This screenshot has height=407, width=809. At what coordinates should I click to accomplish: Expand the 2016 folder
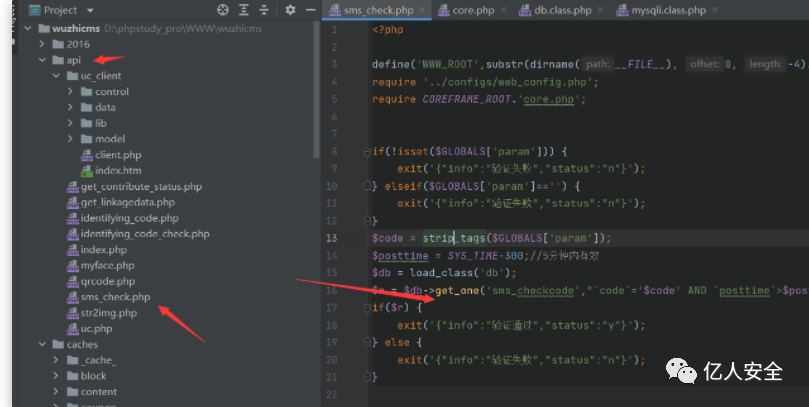pos(42,44)
